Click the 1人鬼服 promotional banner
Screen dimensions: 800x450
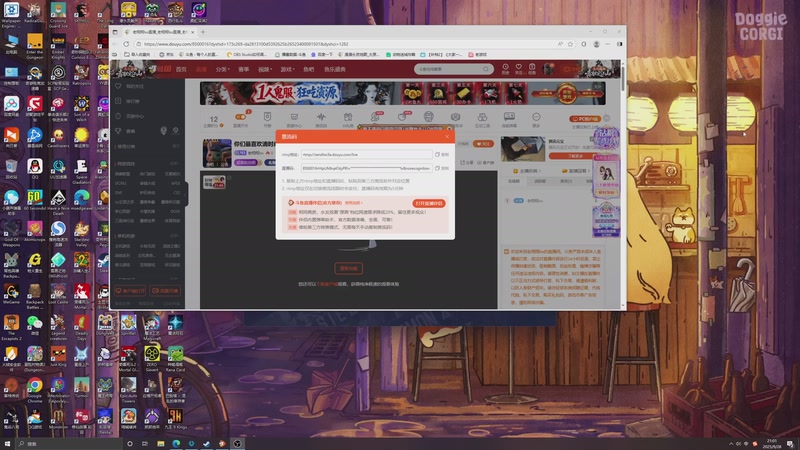click(403, 93)
